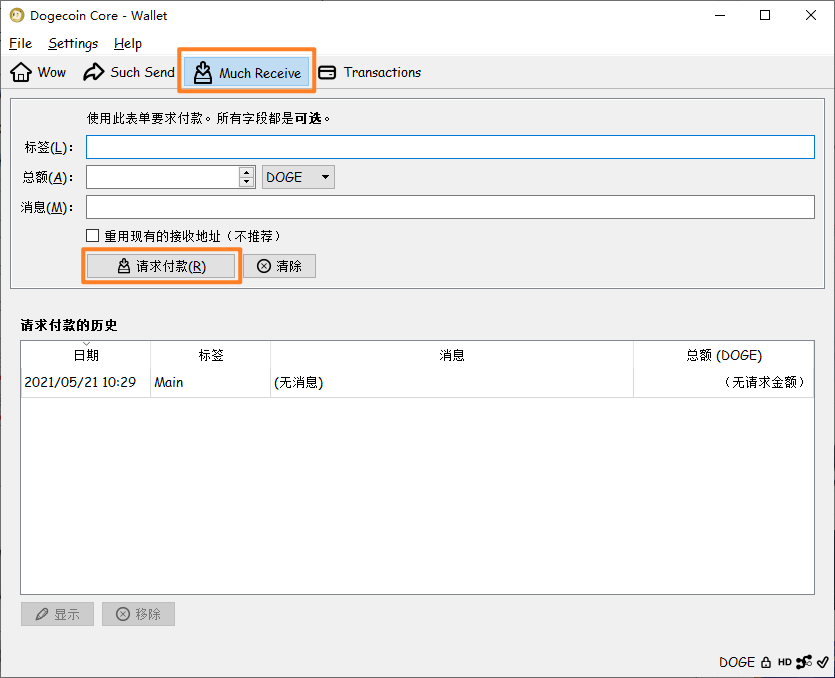Open the Help menu
Screen dimensions: 835x678
(x=128, y=43)
